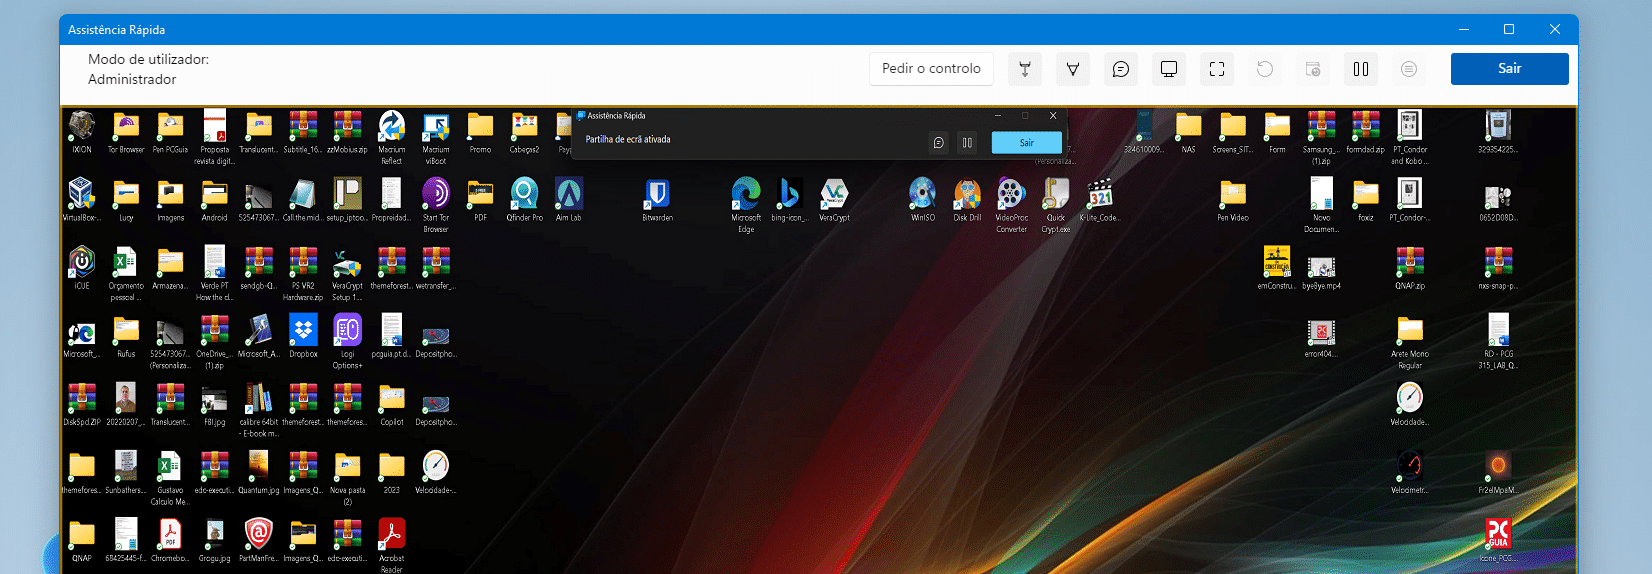1652x574 pixels.
Task: Pause the session from the main white toolbar
Action: pos(1360,69)
